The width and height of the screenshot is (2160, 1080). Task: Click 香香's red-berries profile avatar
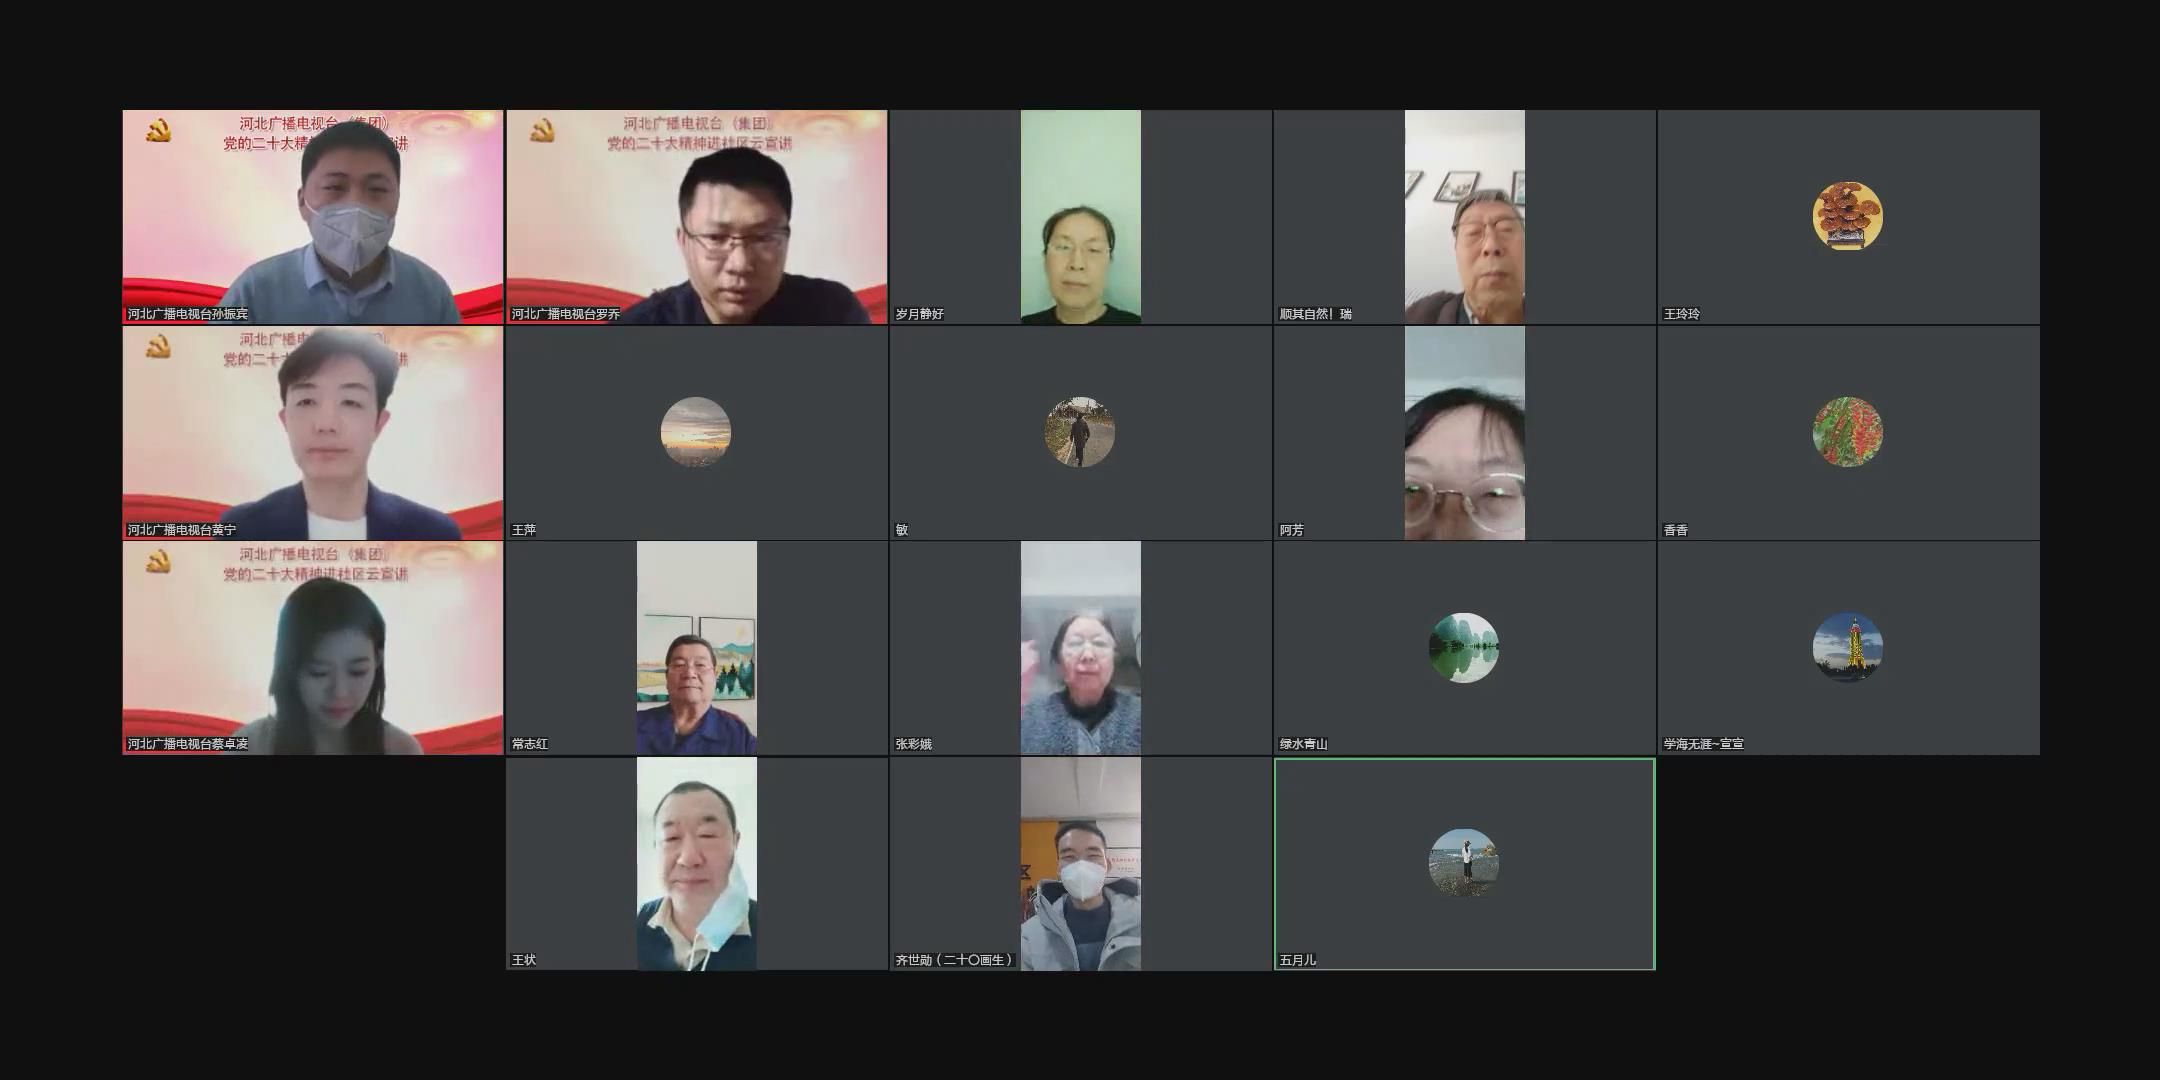coord(1847,432)
